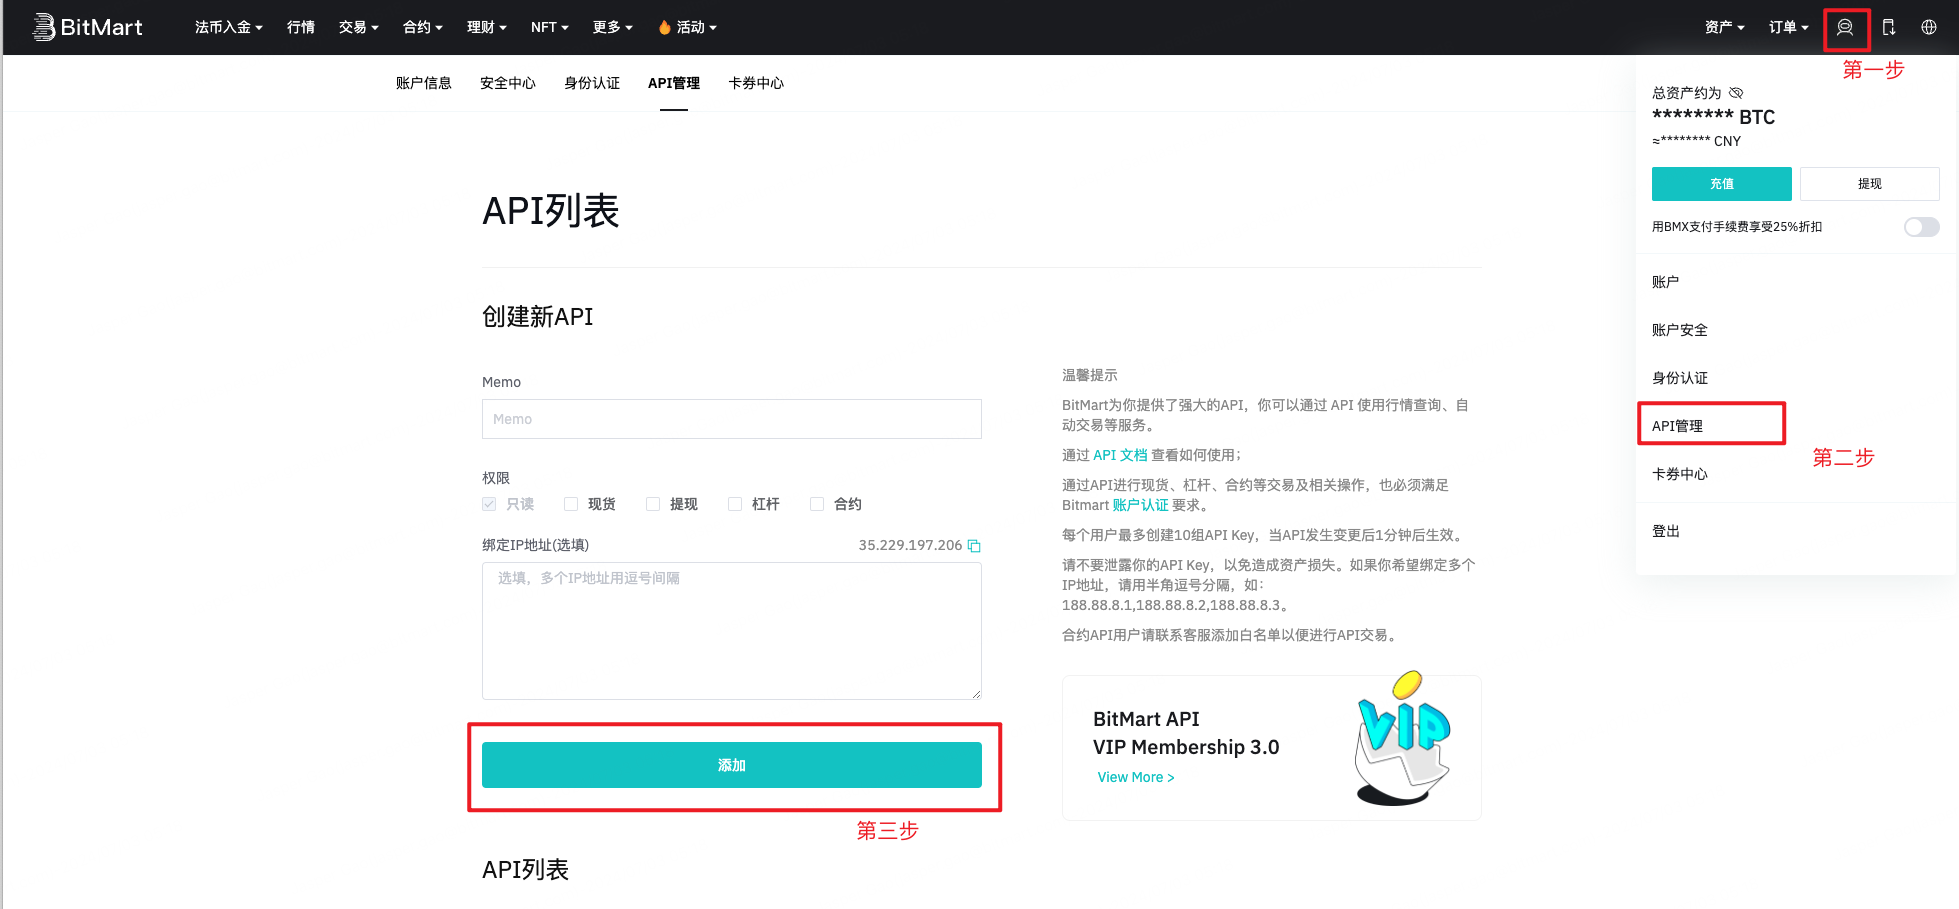1959x909 pixels.
Task: Click the View More link
Action: [x=1135, y=777]
